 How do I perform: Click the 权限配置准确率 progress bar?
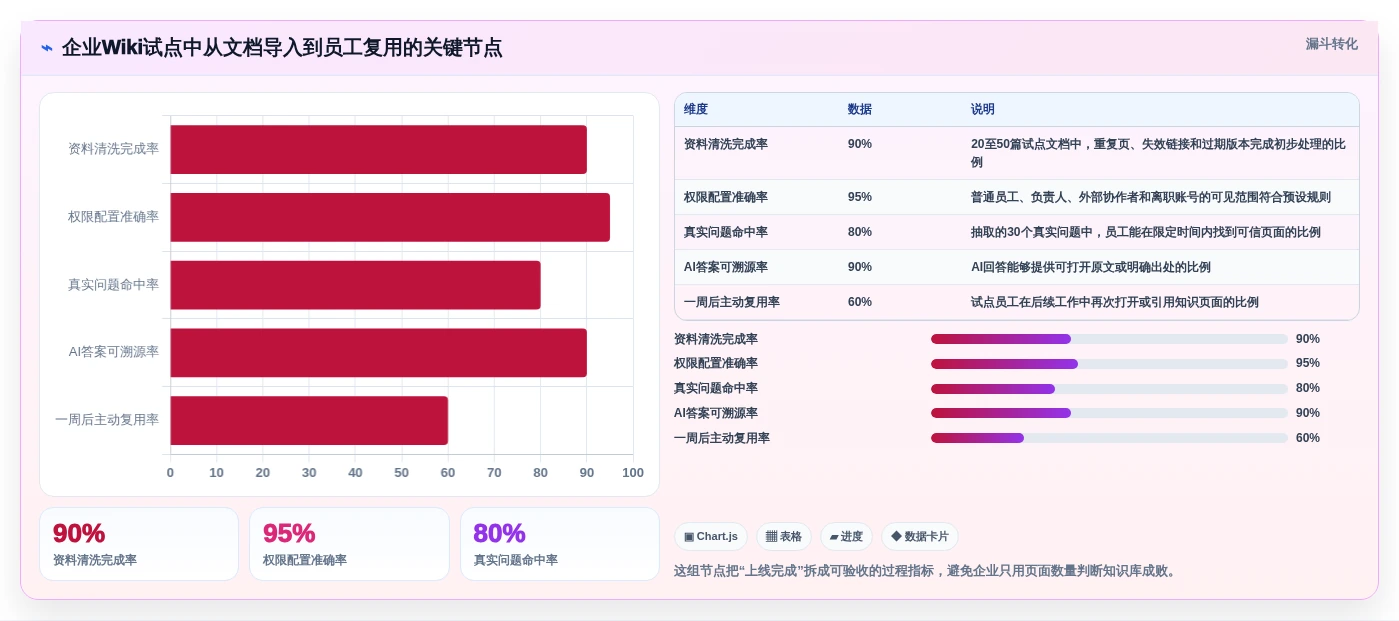1109,364
